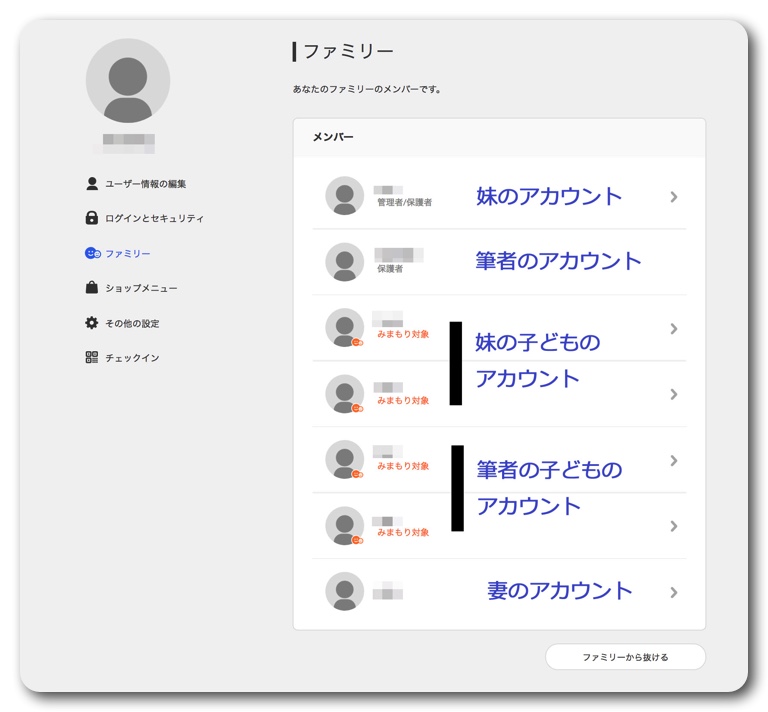This screenshot has width=768, height=712.
Task: Expand the 妹のアカウント row chevron
Action: 674,197
